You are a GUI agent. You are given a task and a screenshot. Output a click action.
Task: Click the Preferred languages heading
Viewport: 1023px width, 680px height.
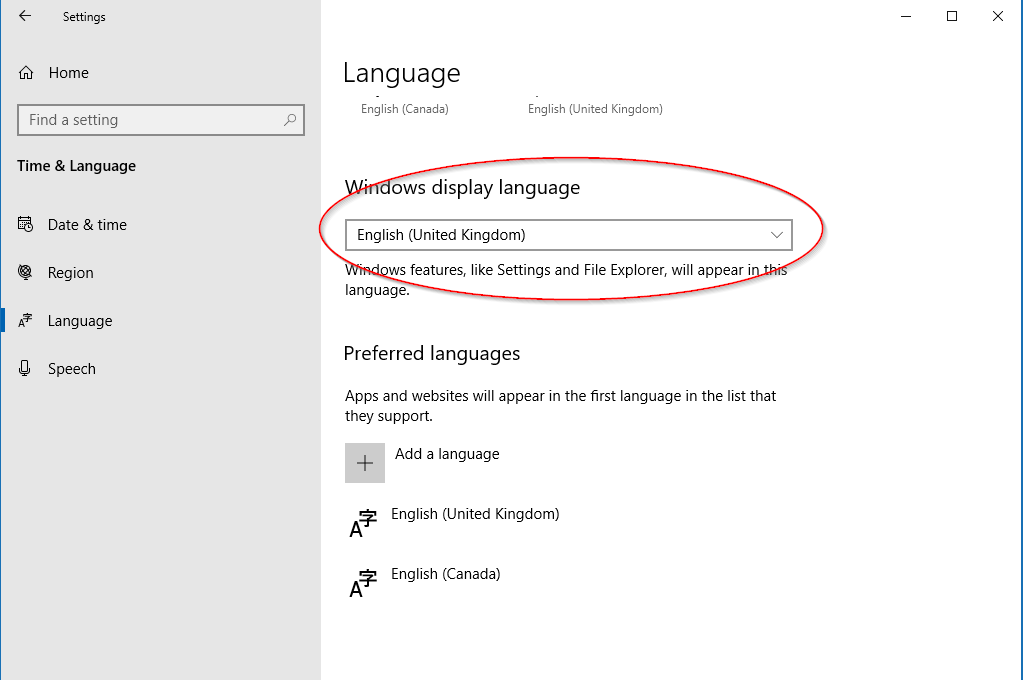(x=432, y=354)
